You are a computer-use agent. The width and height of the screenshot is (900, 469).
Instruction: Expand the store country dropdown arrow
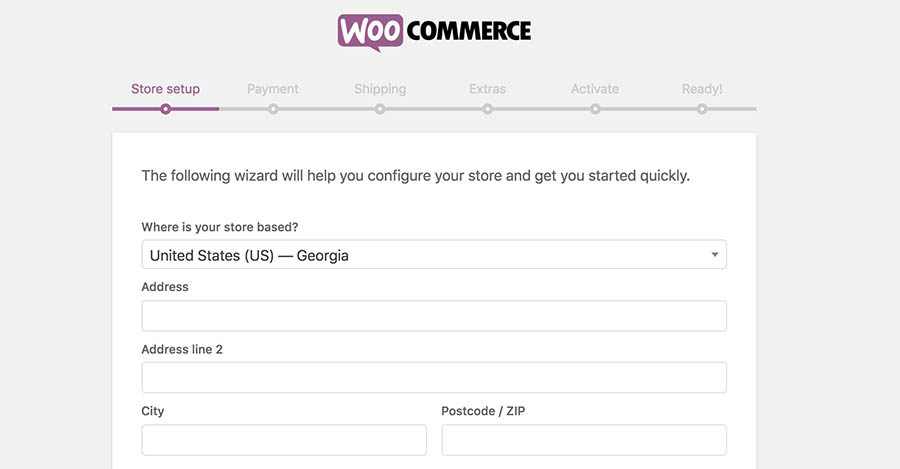714,255
